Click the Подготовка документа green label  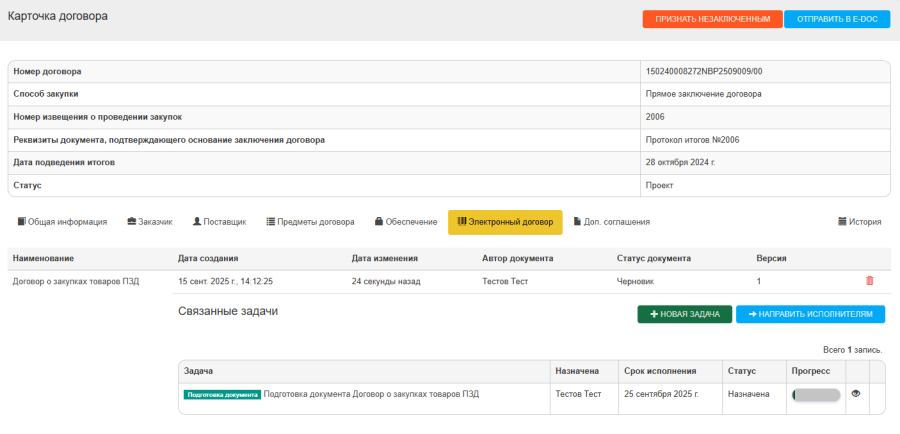tap(222, 395)
